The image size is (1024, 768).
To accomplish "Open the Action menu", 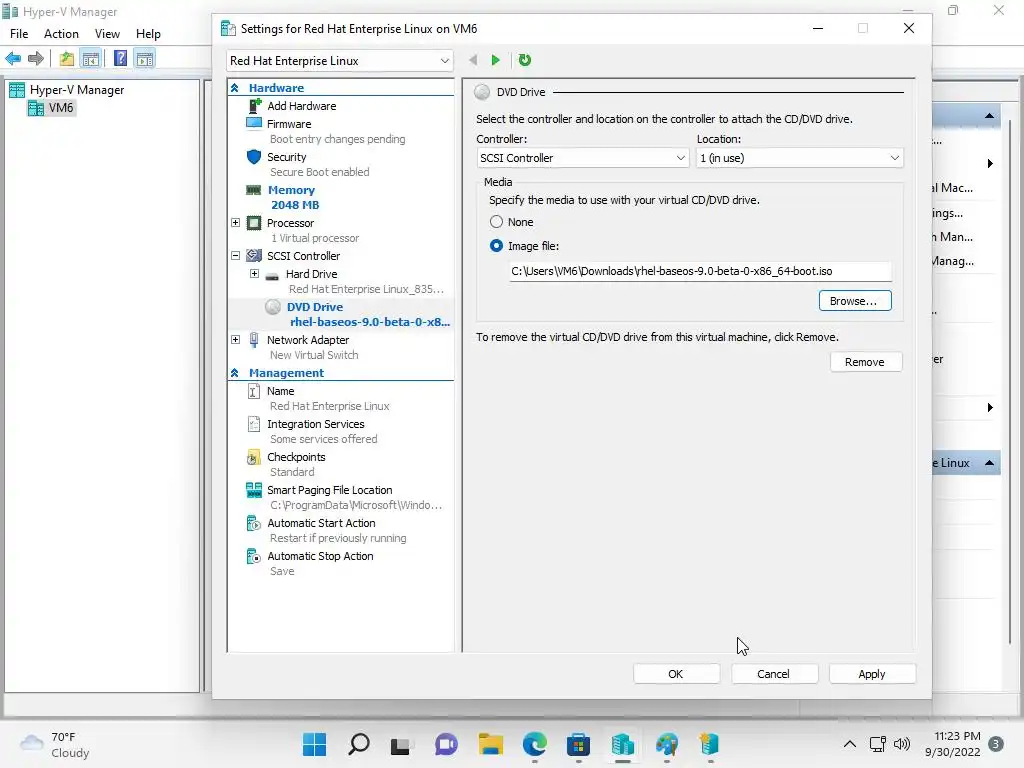I will [61, 34].
